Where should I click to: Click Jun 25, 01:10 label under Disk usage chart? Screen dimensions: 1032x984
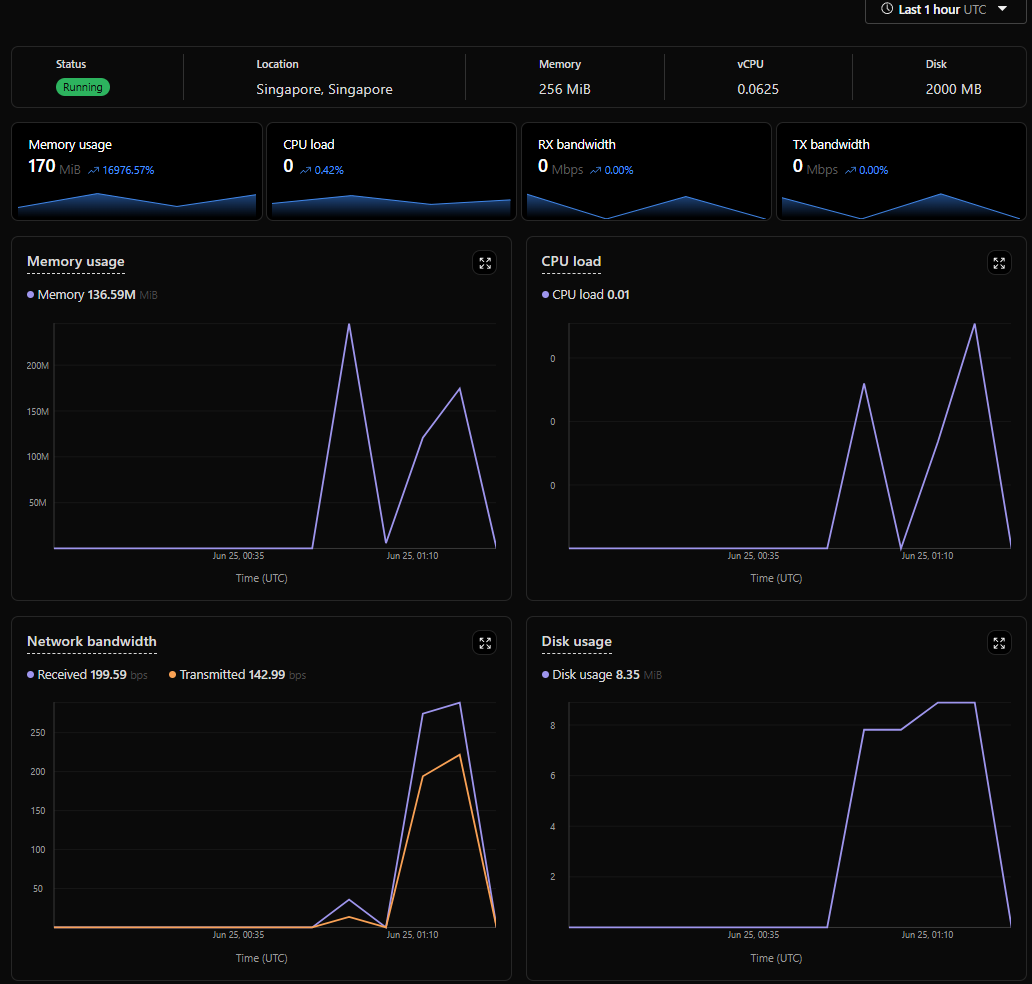pyautogui.click(x=927, y=935)
